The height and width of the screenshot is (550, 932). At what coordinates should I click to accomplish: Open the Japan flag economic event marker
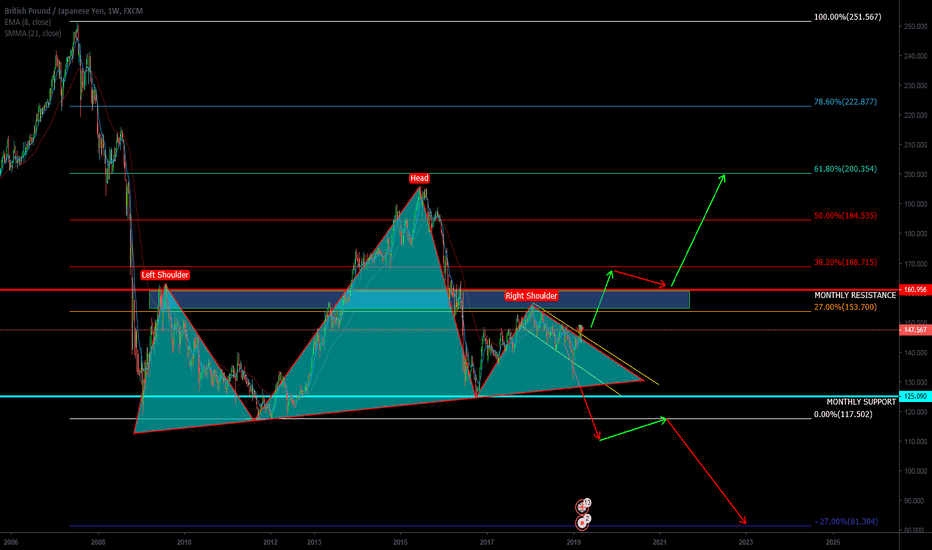pyautogui.click(x=582, y=523)
